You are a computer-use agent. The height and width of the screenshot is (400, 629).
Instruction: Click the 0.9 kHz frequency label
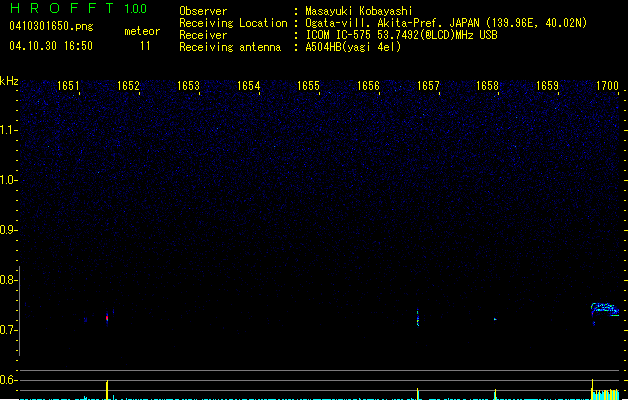point(8,230)
